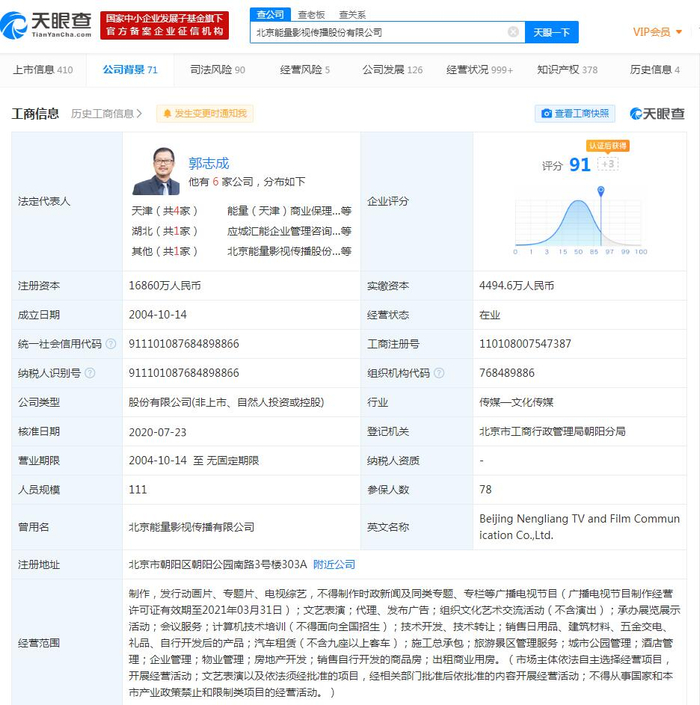Screen dimensions: 700x705
Task: Click the former name 北京能量影视传播有限公司
Action: tap(192, 527)
